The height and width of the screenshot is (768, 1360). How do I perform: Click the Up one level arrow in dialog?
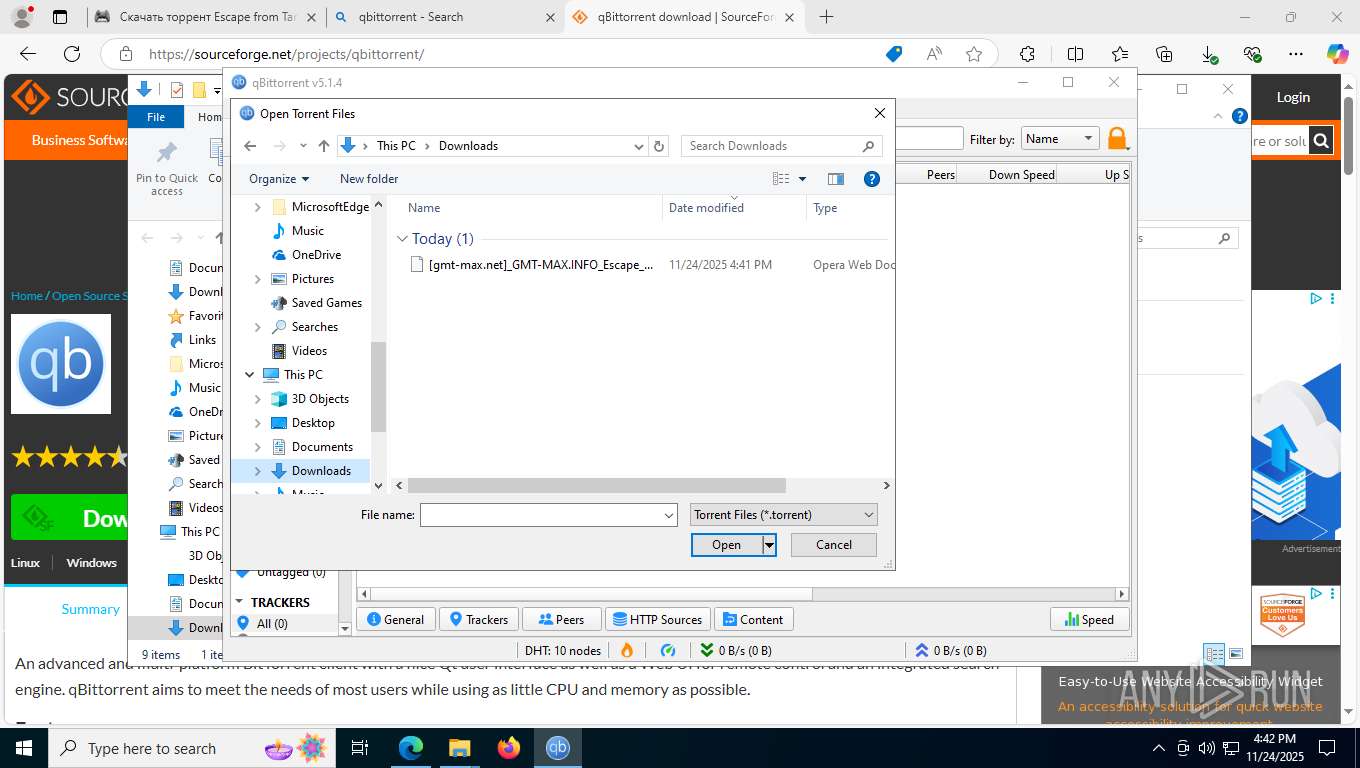click(x=324, y=146)
